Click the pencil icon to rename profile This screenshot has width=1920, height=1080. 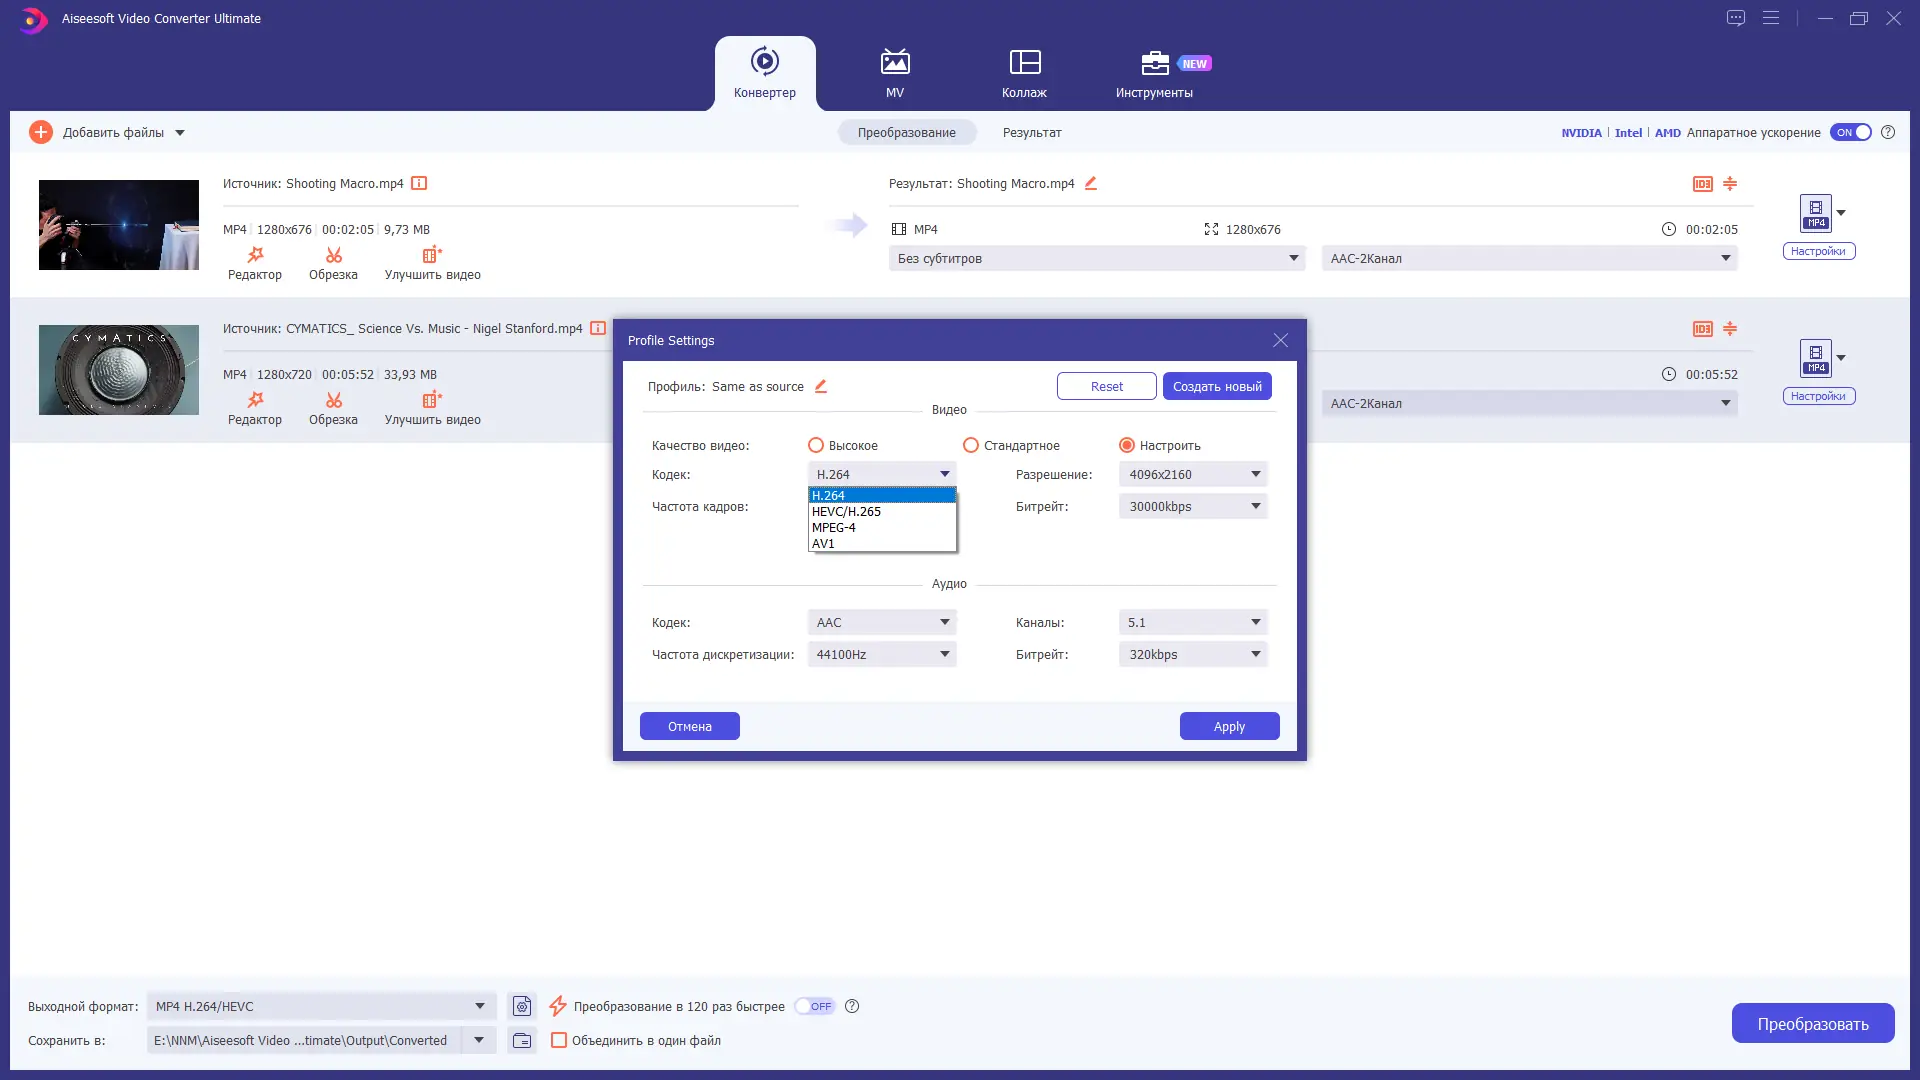(821, 387)
